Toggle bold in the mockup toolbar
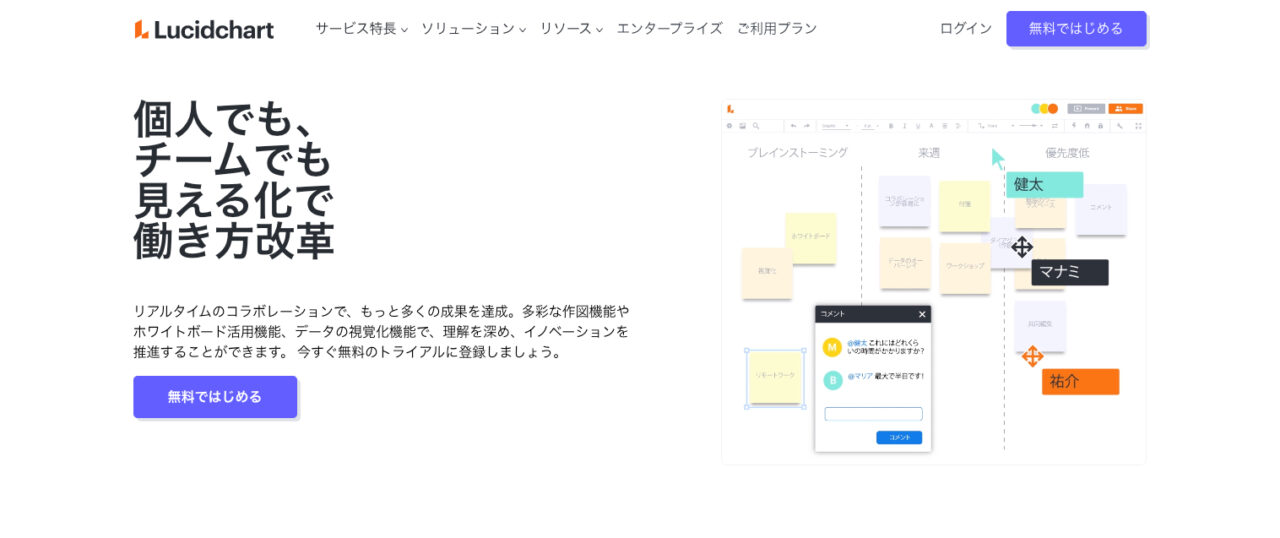Viewport: 1280px width, 538px height. (x=891, y=126)
